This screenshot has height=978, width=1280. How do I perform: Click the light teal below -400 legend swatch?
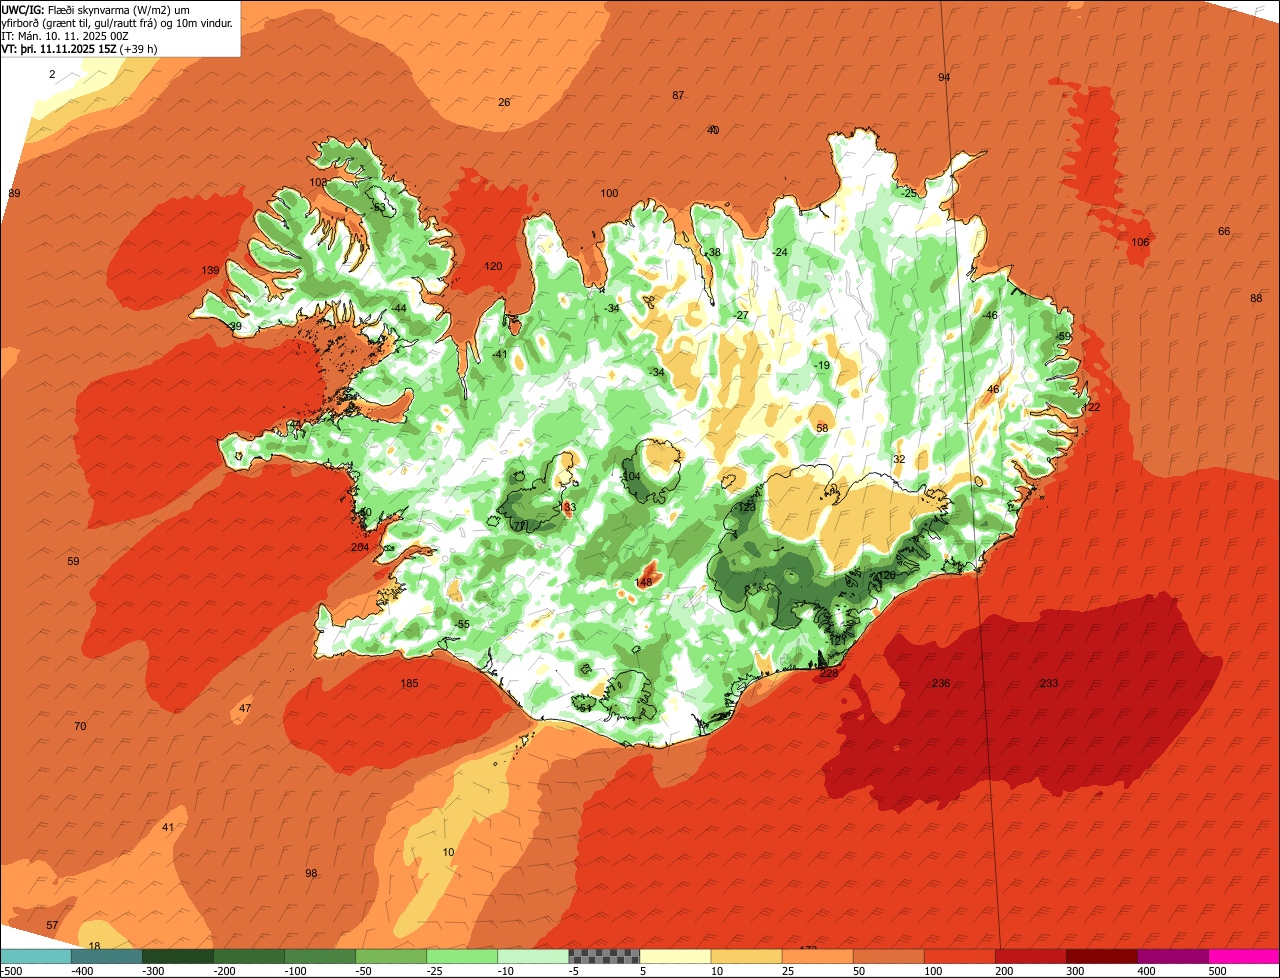[x=35, y=956]
